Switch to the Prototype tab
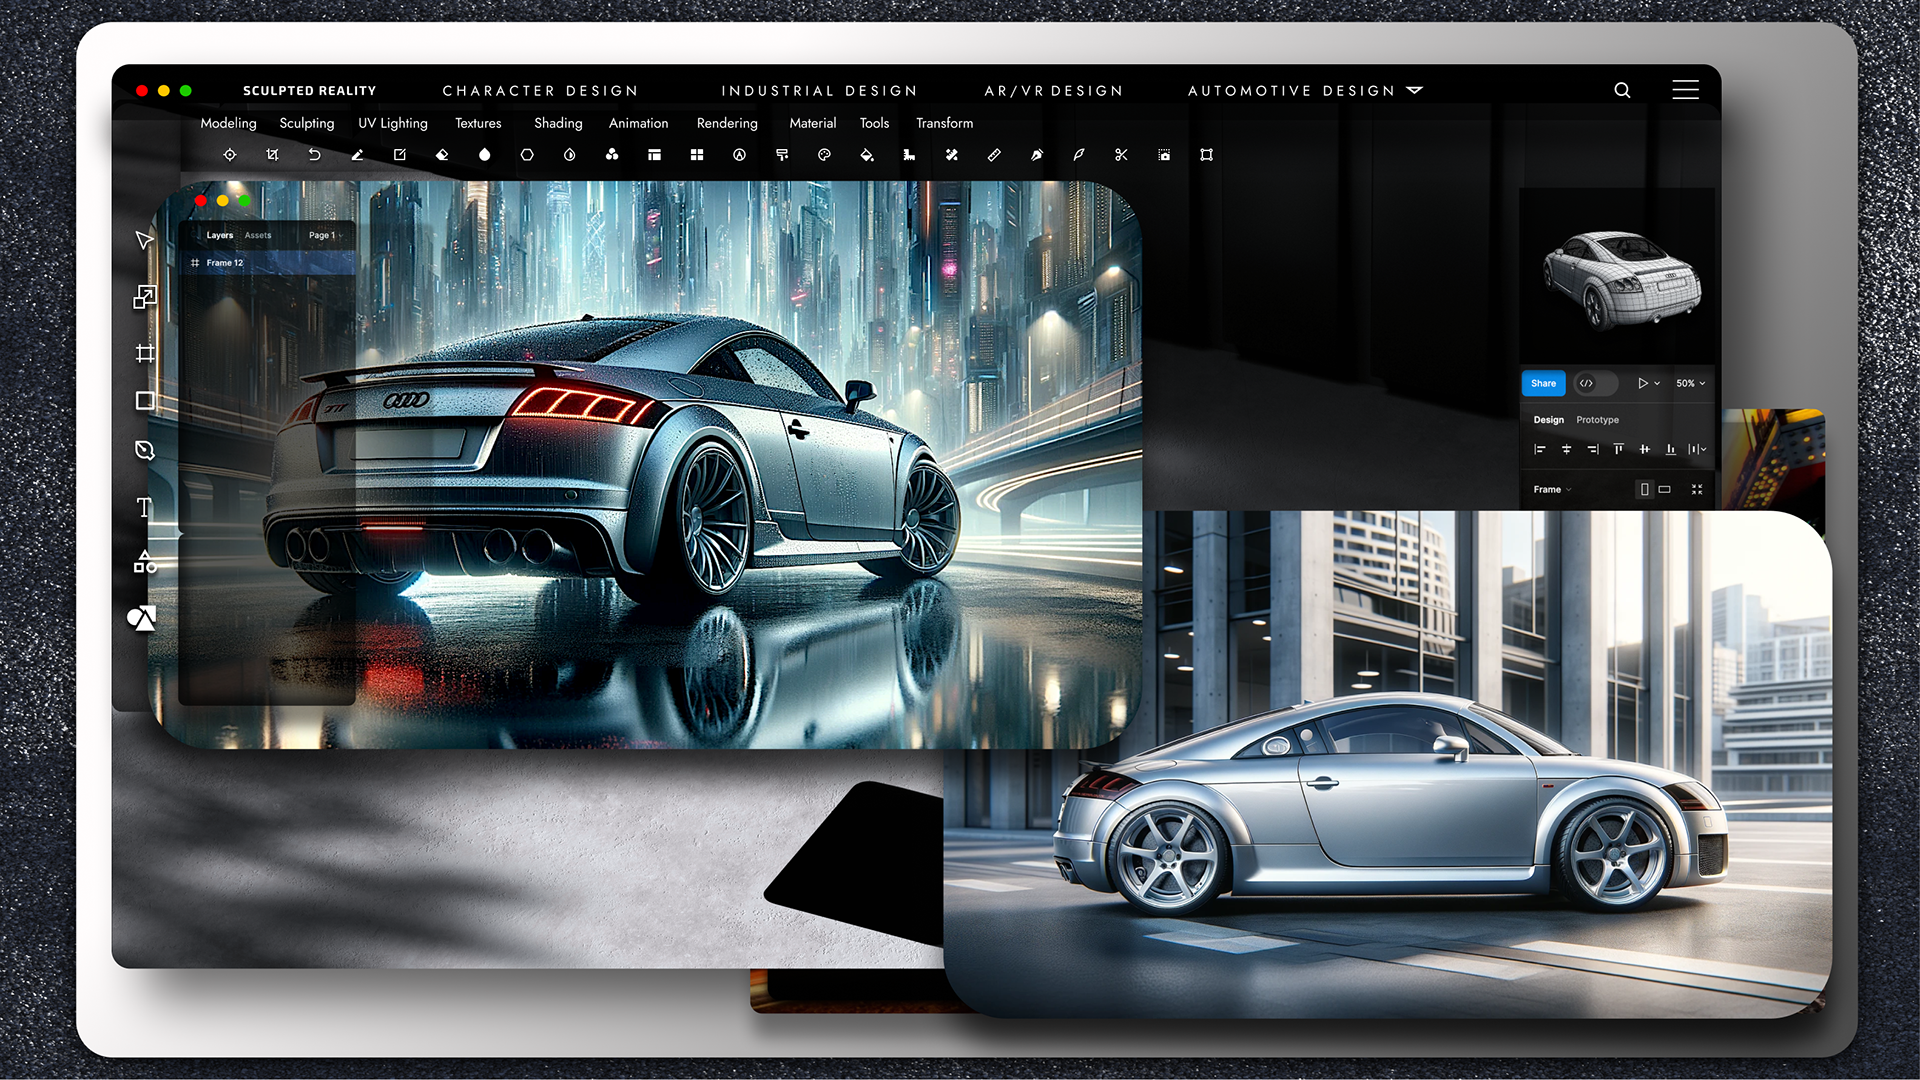The width and height of the screenshot is (1920, 1080). pos(1597,420)
